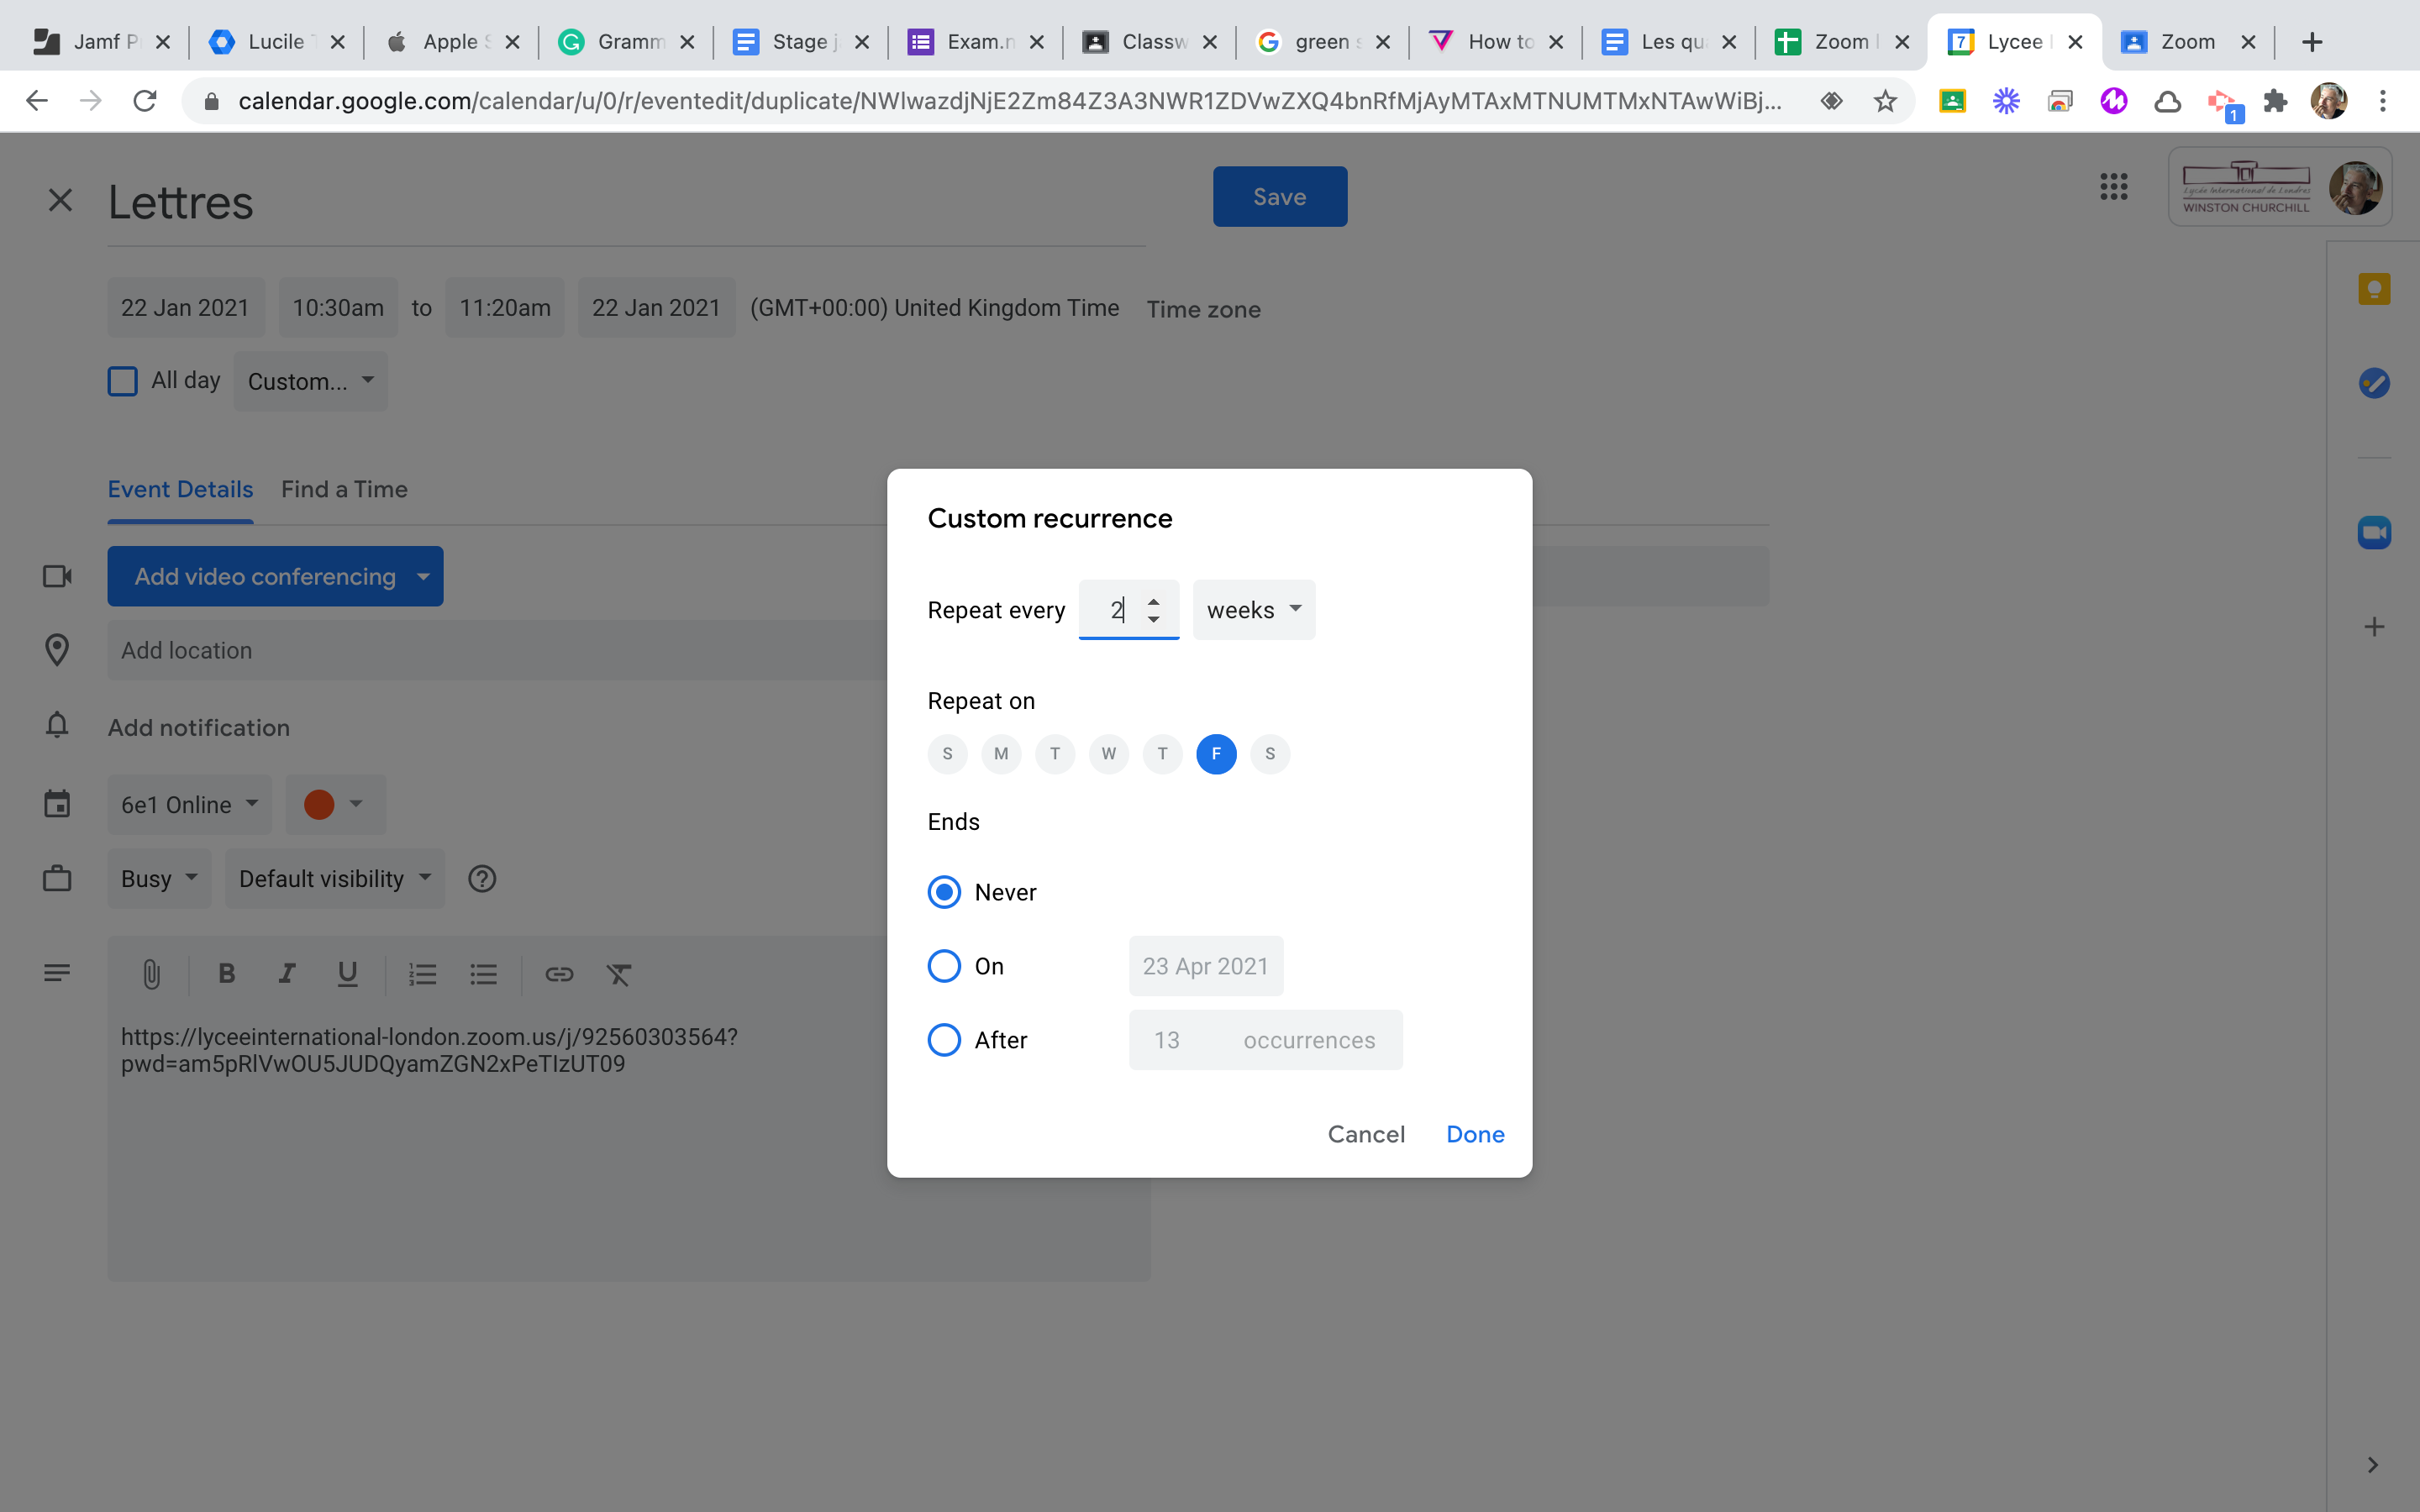Click the insert link icon
Image resolution: width=2420 pixels, height=1512 pixels.
coord(558,974)
